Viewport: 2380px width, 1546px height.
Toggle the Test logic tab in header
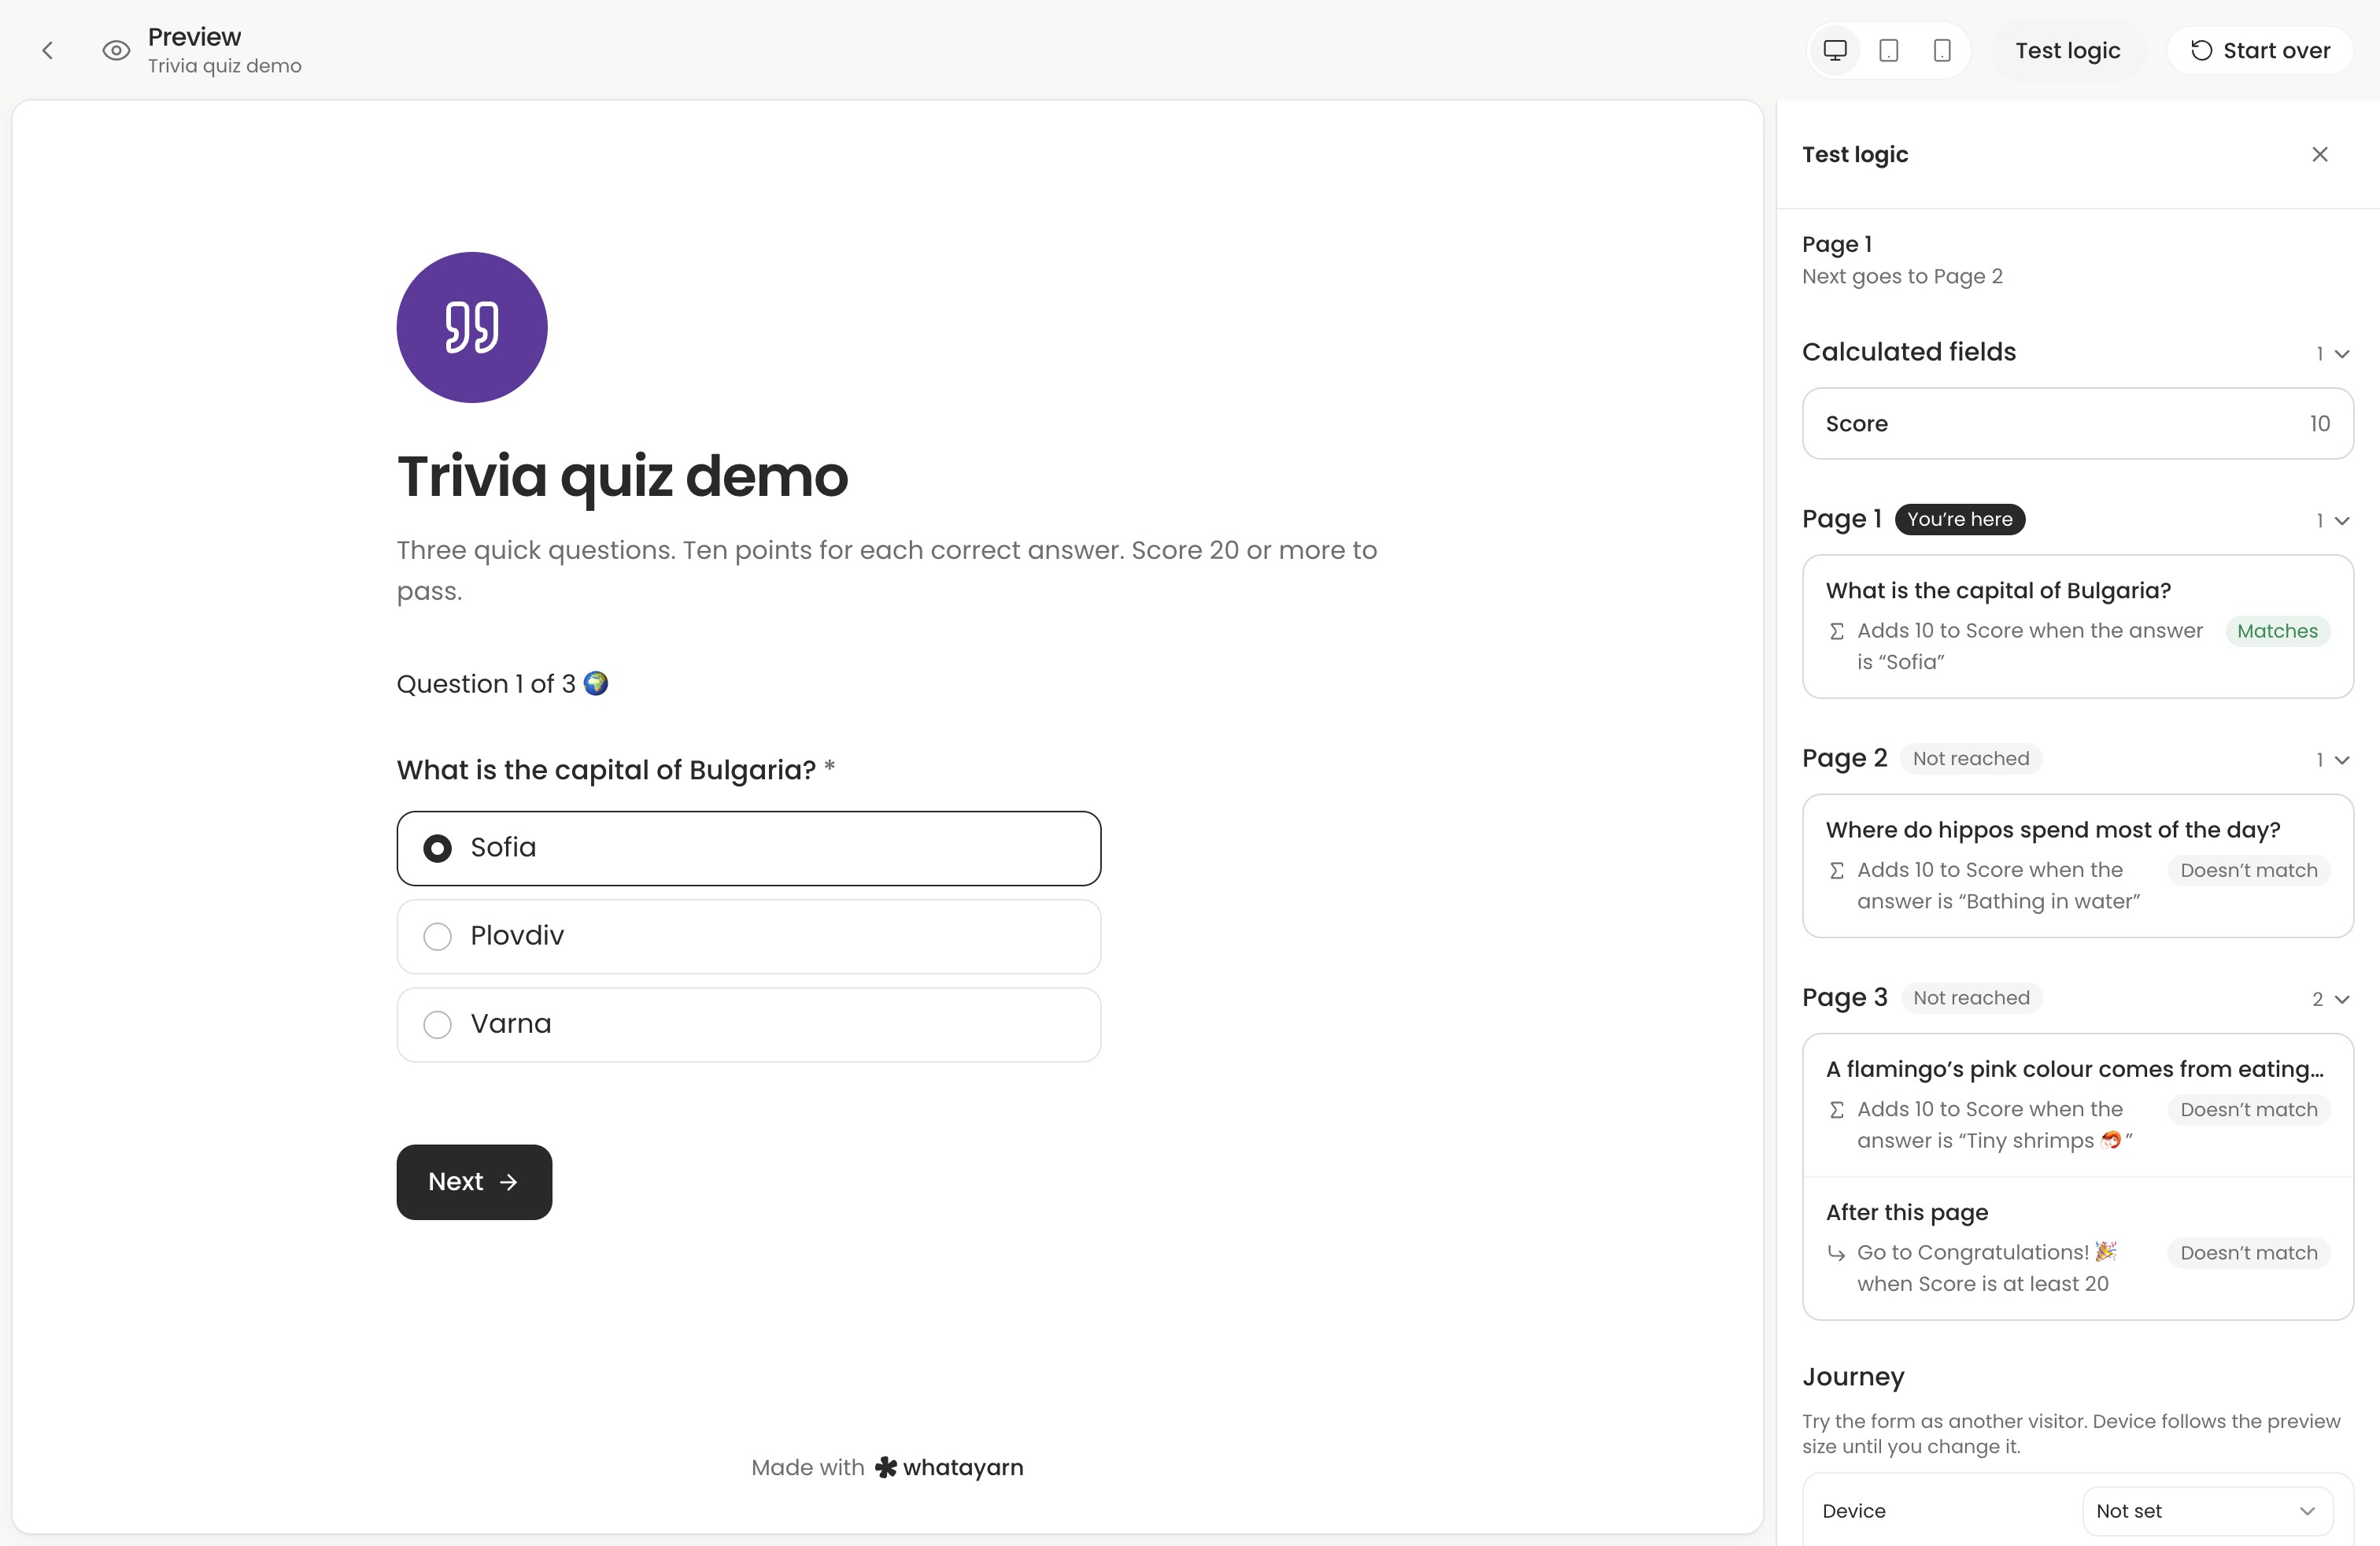(x=2067, y=50)
